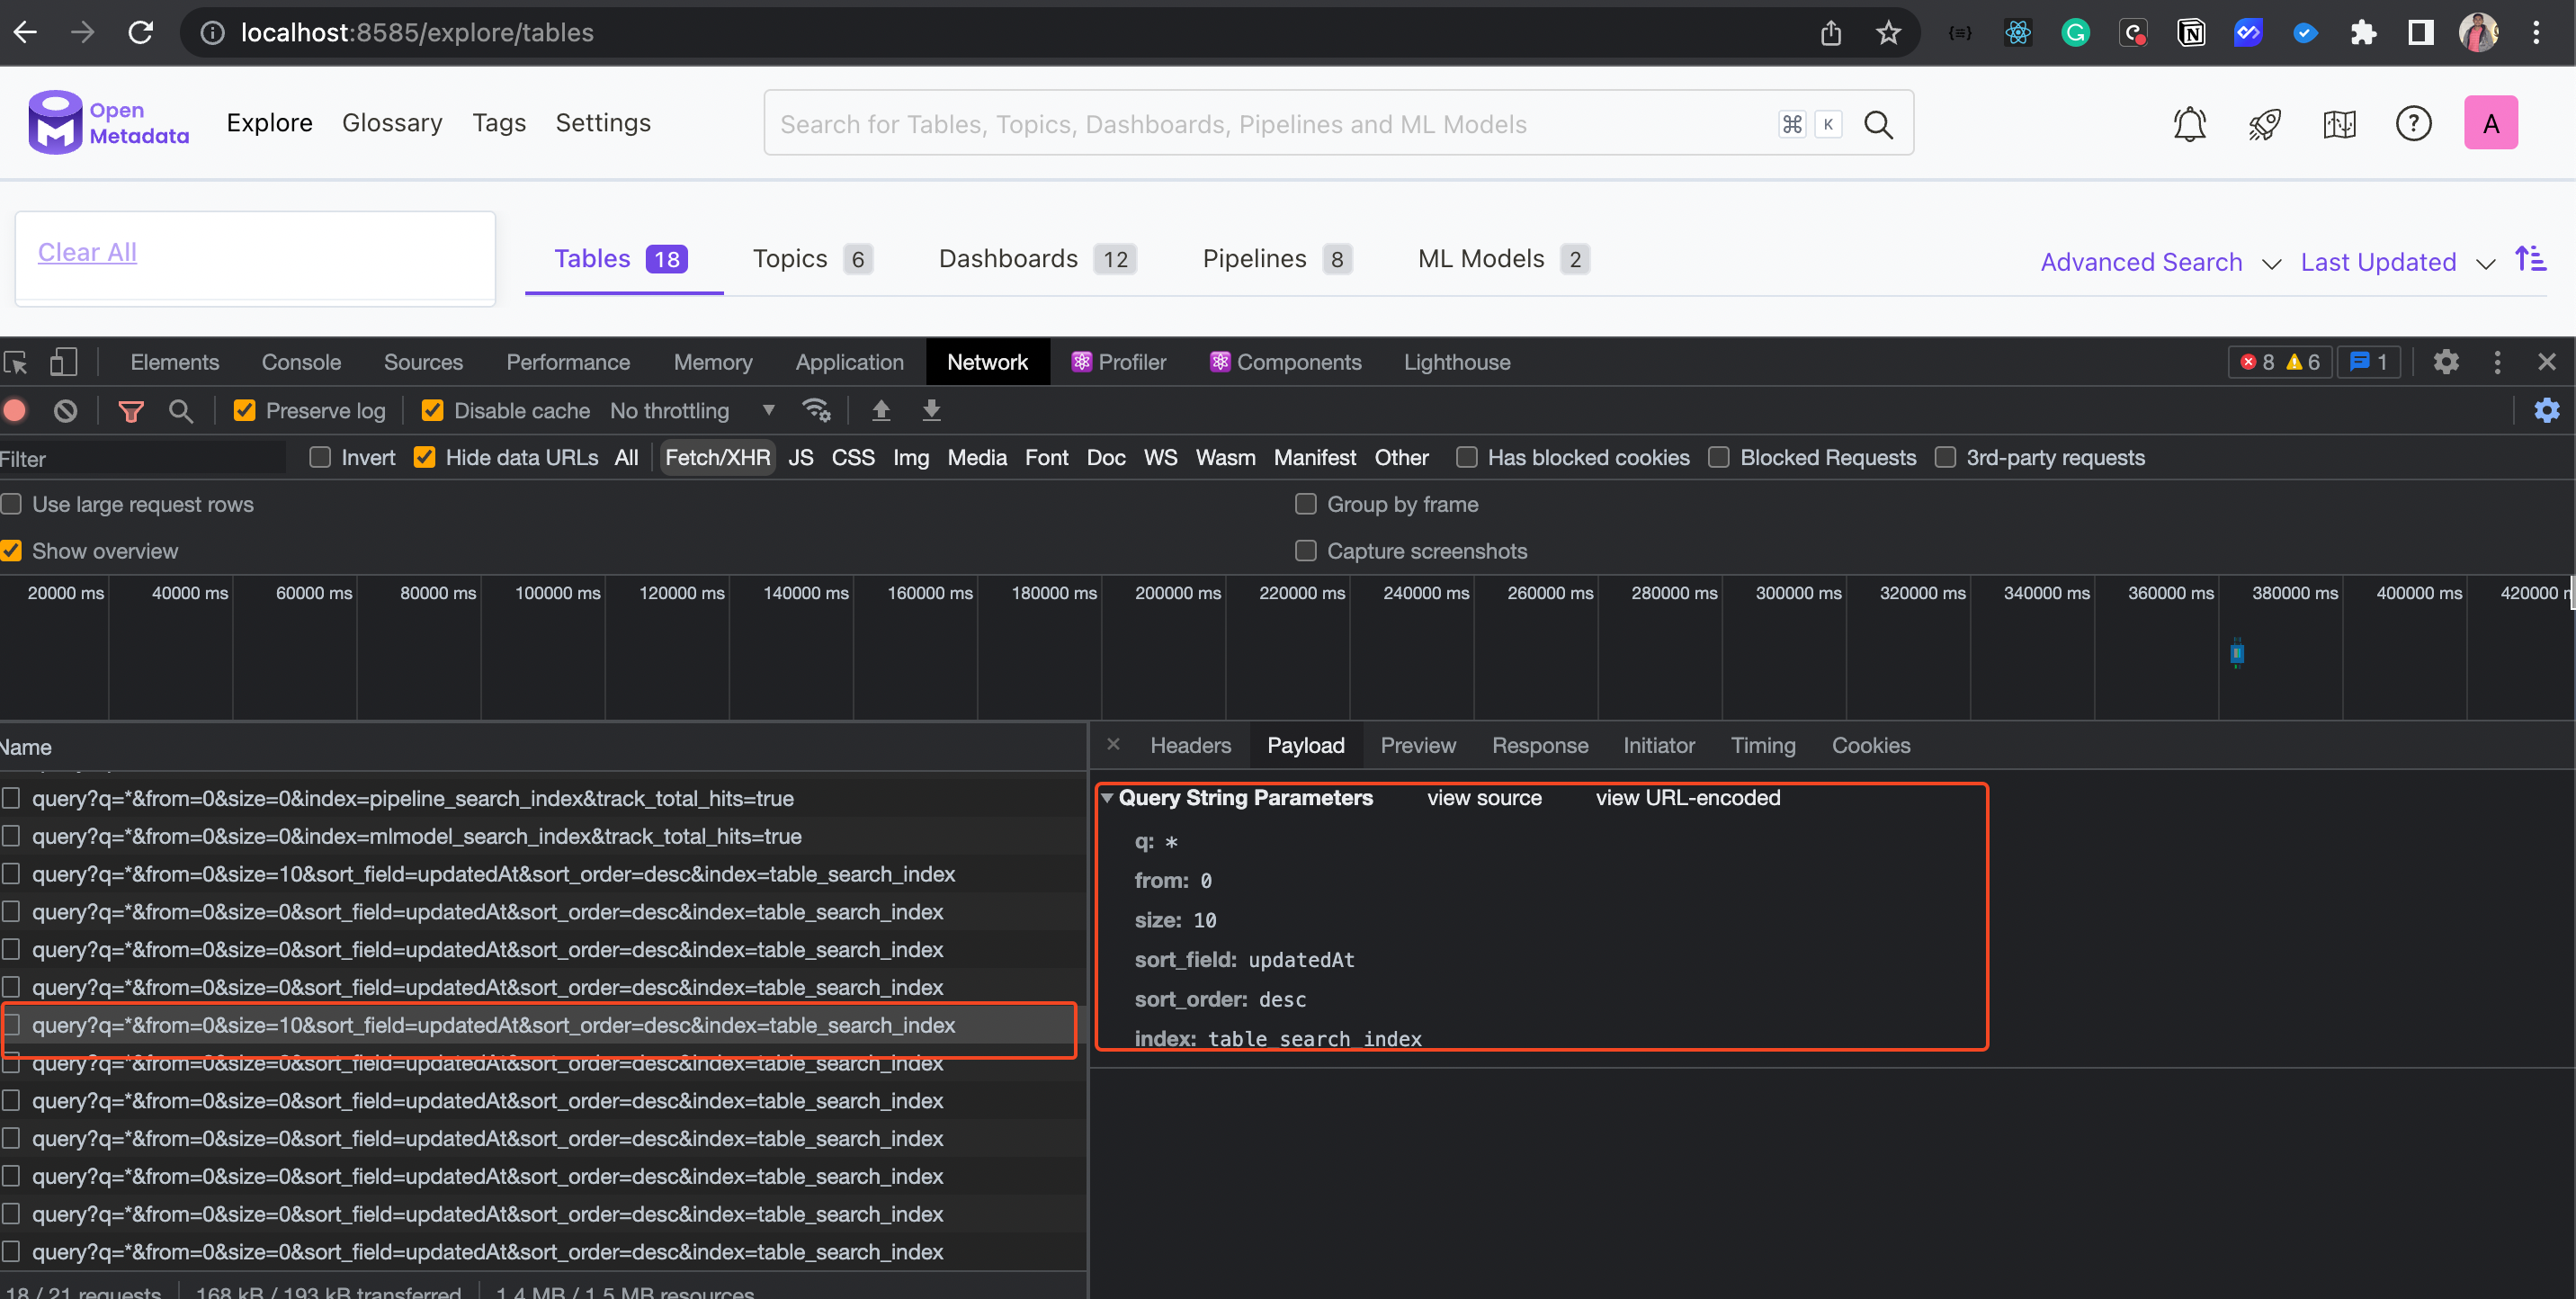Collapse the Query String Parameters section
The width and height of the screenshot is (2576, 1299).
pos(1107,797)
